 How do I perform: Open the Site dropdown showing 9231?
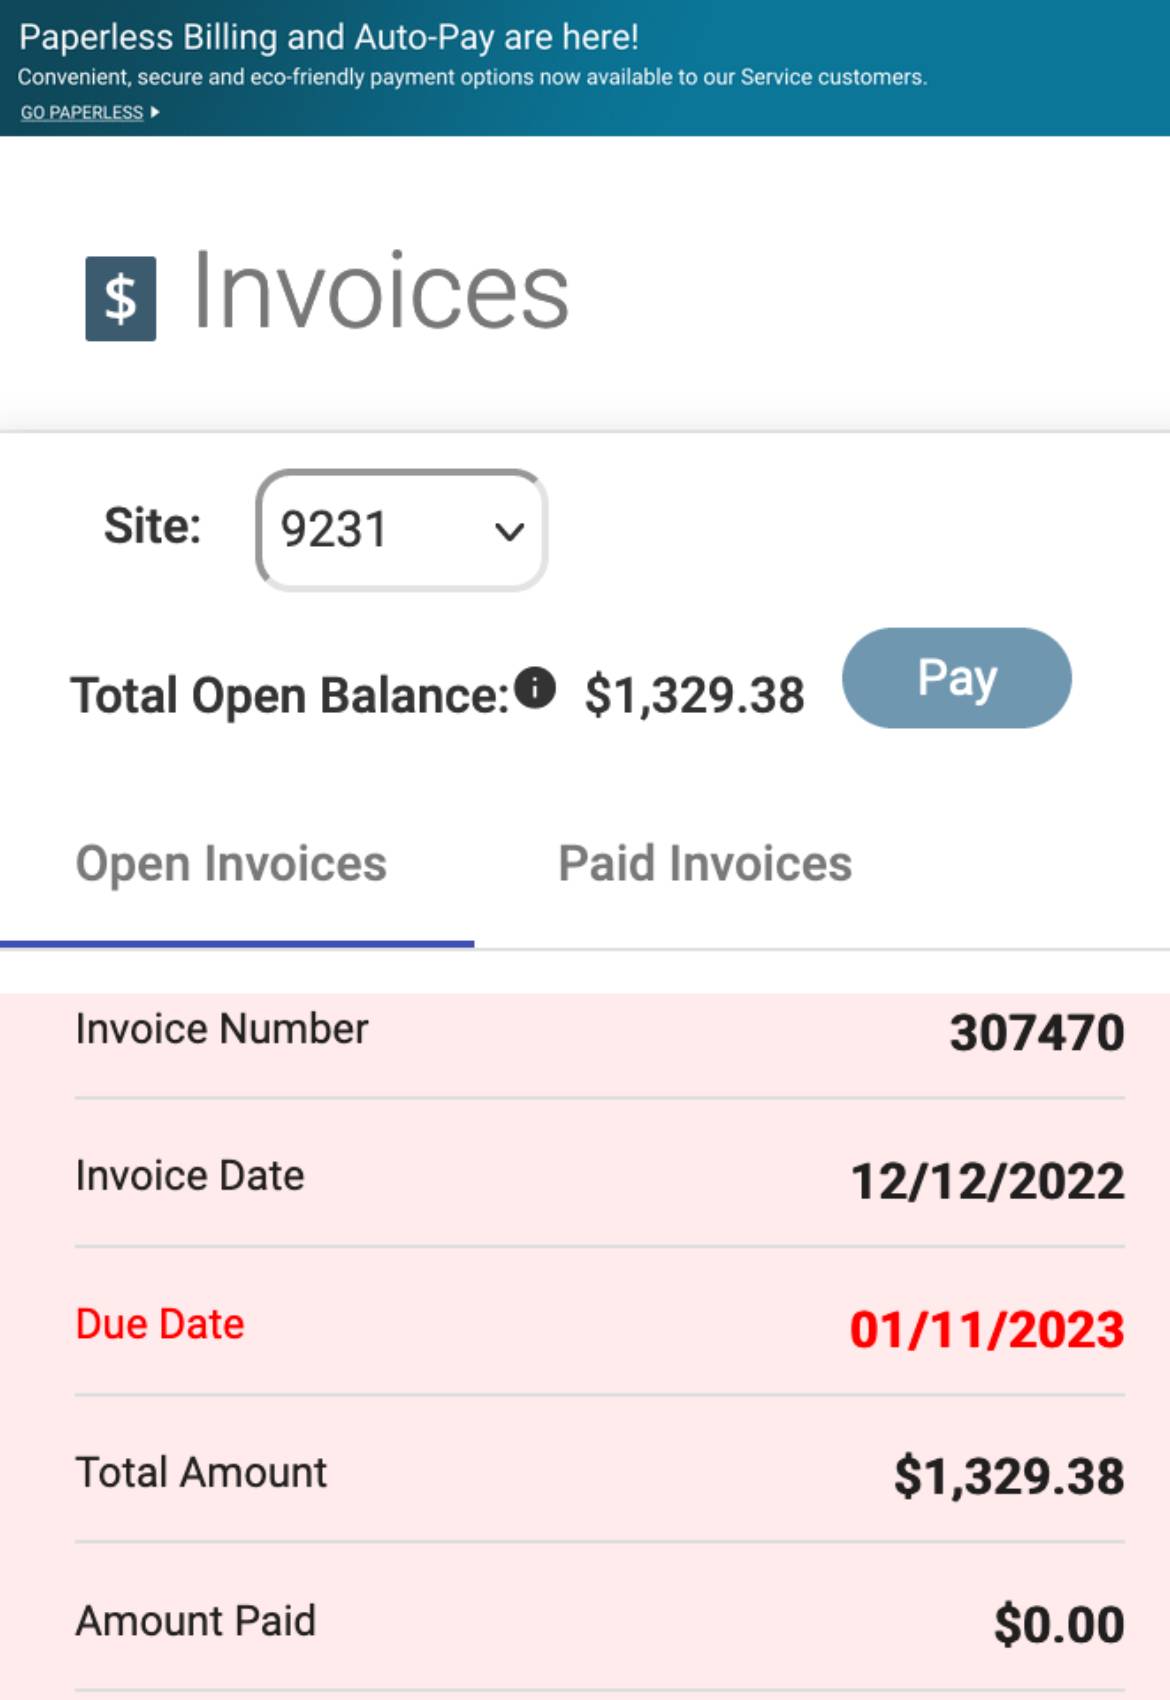click(x=402, y=530)
